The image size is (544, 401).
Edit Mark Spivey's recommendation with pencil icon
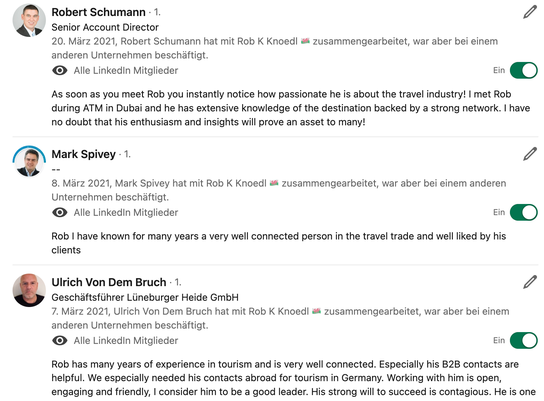tap(530, 154)
